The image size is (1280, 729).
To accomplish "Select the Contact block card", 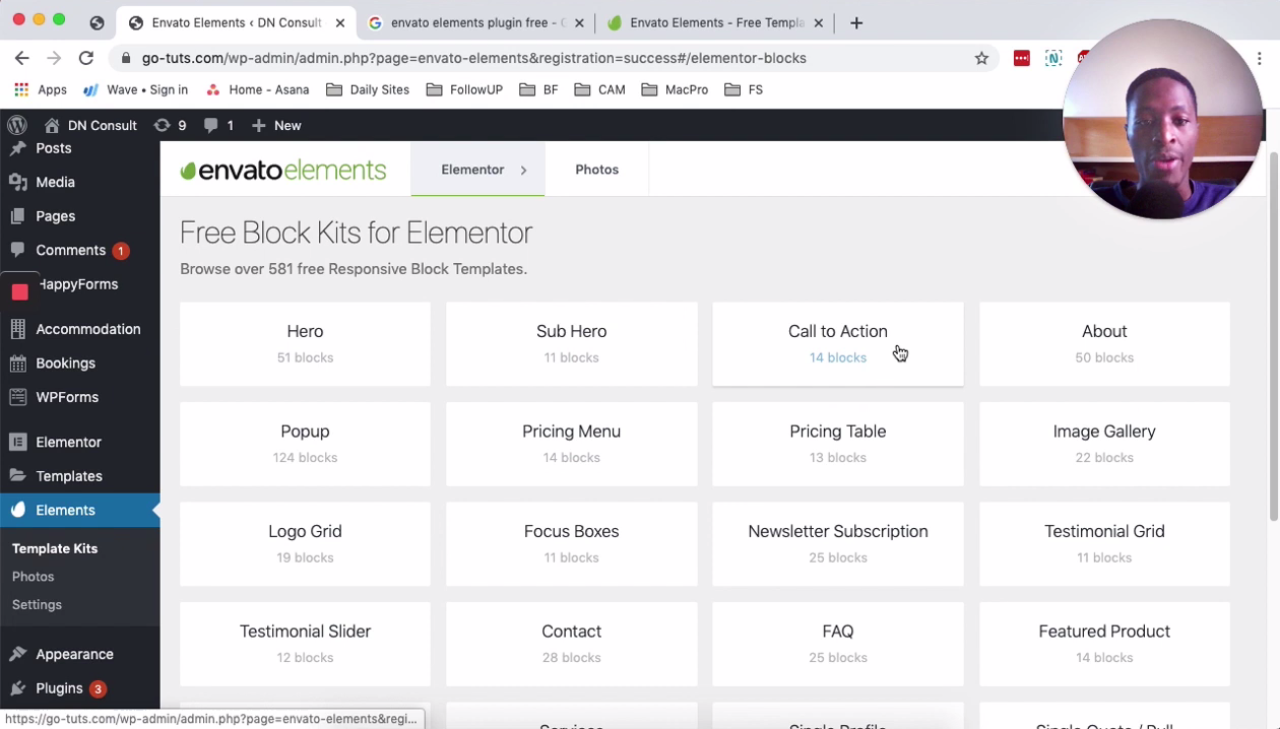I will (x=572, y=644).
